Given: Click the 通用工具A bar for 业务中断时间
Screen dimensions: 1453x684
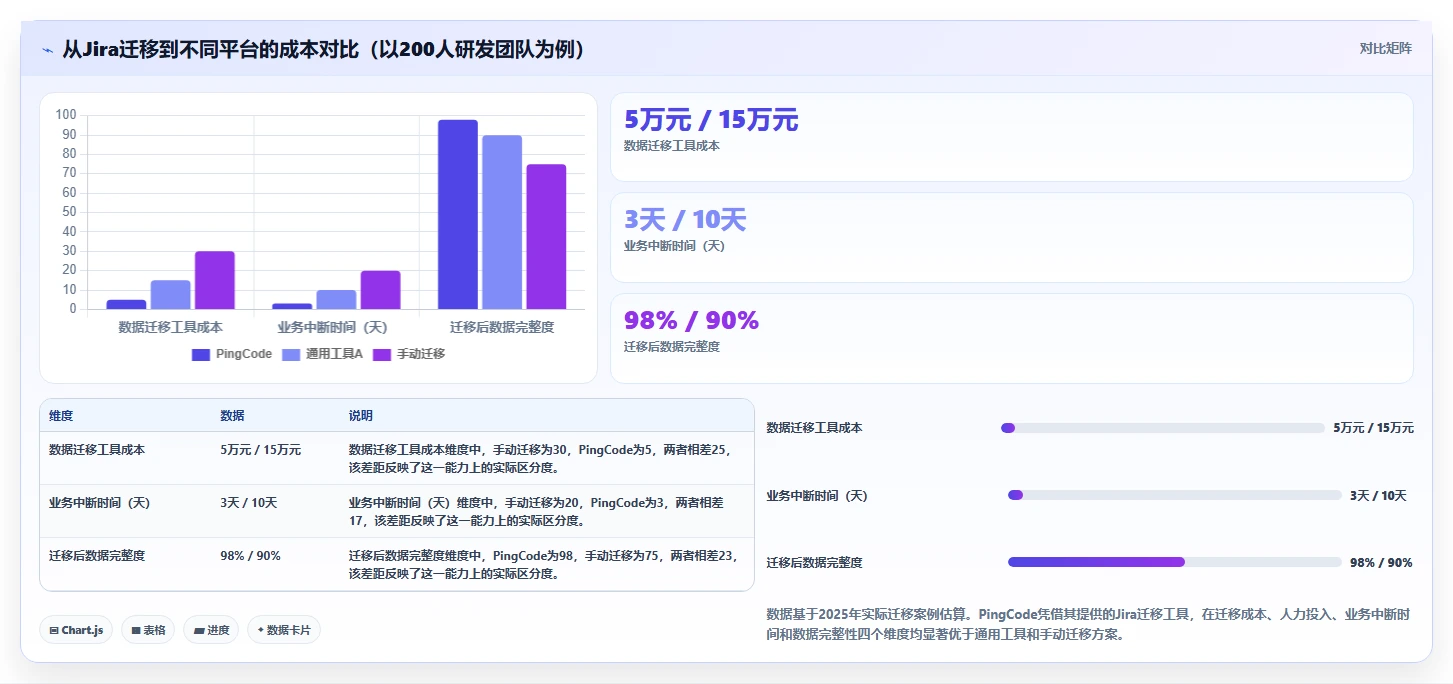Looking at the screenshot, I should [337, 299].
